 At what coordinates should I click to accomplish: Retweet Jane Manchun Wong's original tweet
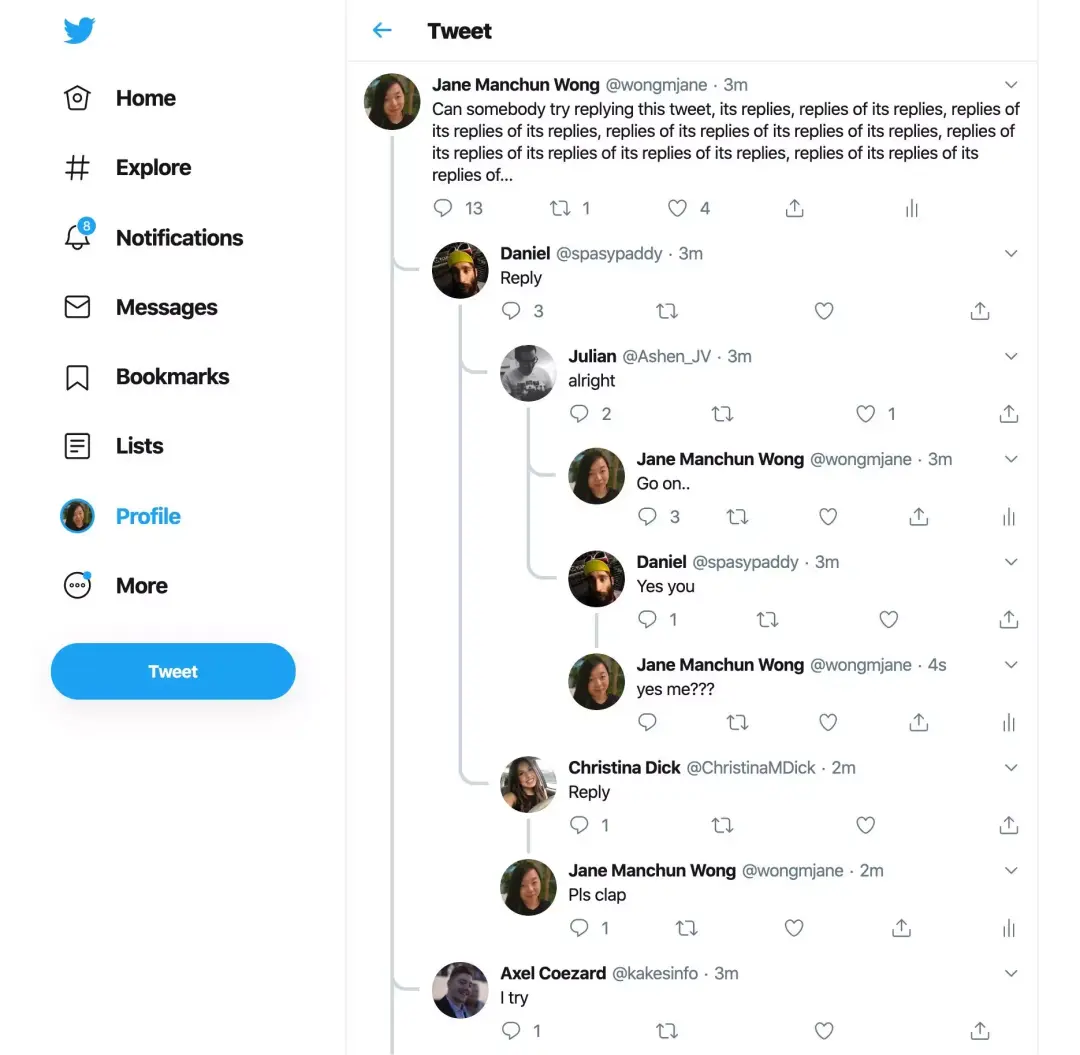[x=560, y=208]
